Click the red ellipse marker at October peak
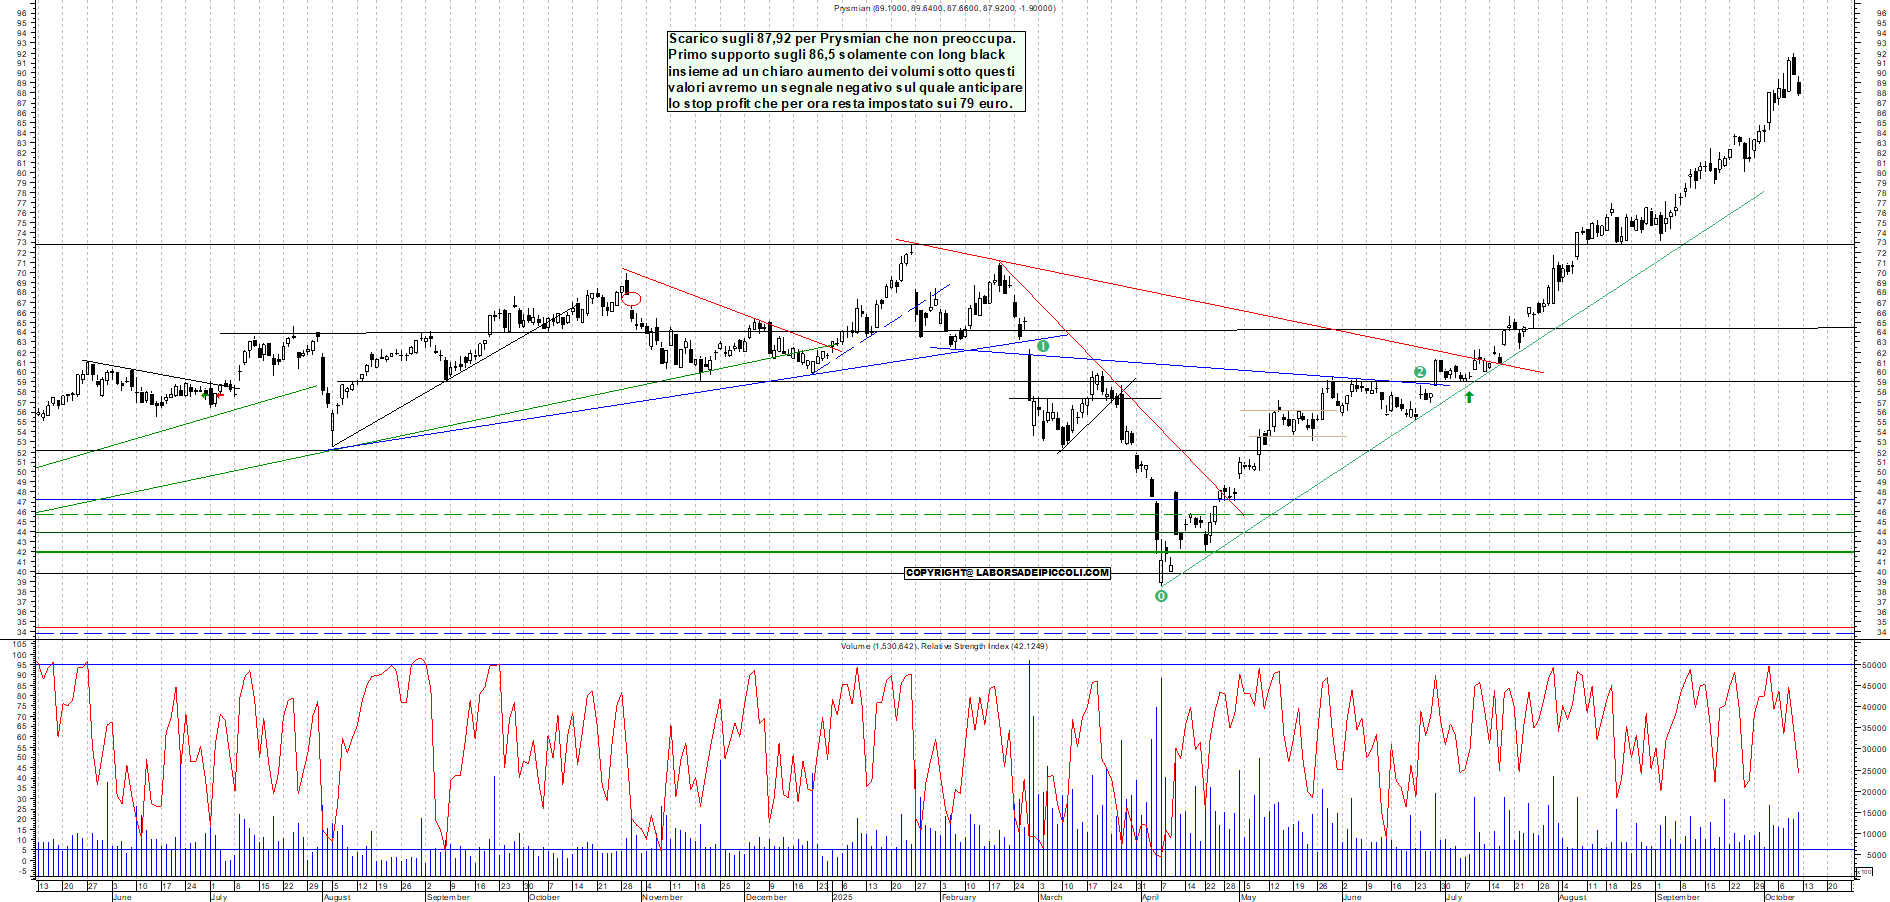The image size is (1890, 902). pos(631,298)
